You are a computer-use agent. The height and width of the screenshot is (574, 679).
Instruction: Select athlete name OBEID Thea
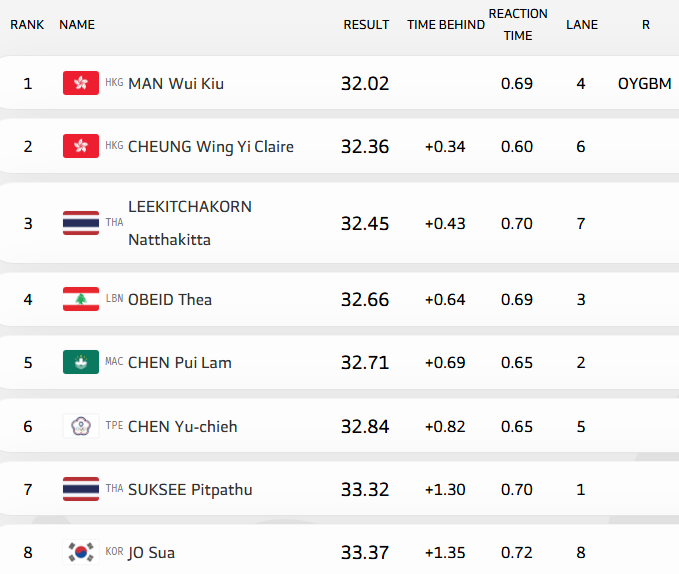(169, 299)
